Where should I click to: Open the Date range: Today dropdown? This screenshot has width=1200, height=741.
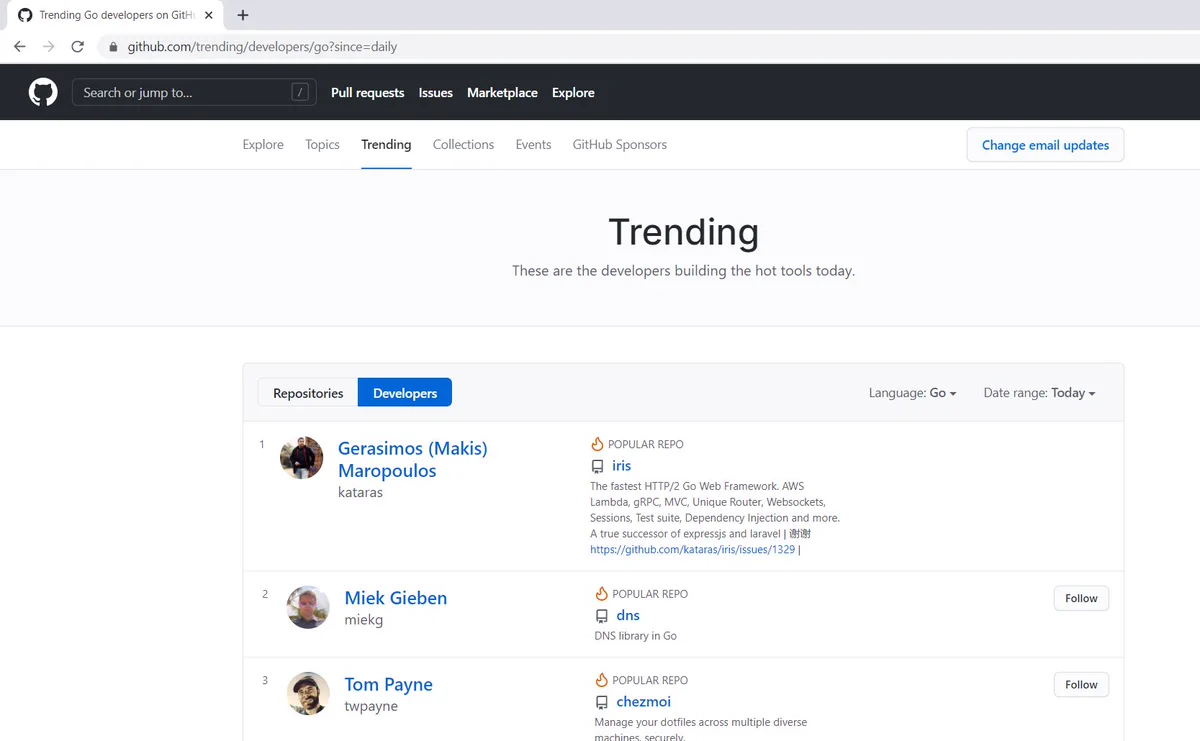(x=1039, y=393)
